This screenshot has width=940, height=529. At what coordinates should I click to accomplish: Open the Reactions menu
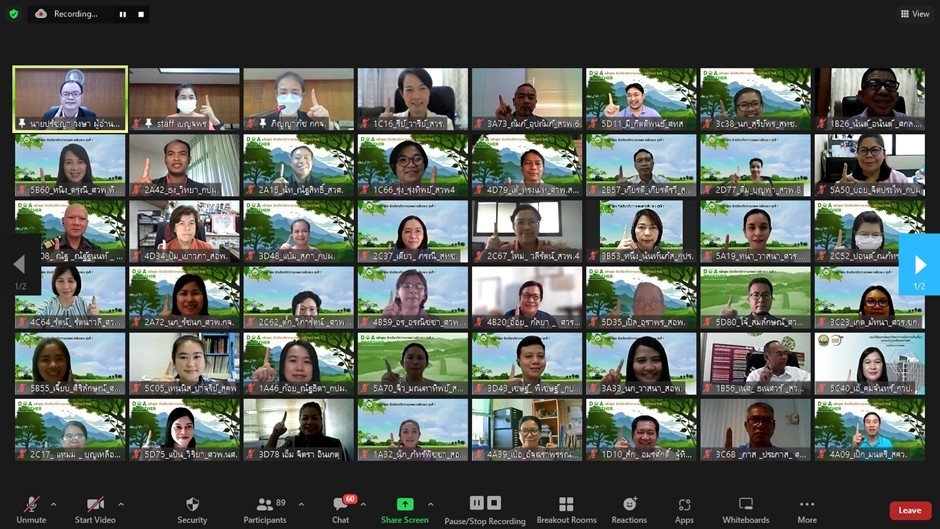tap(629, 510)
